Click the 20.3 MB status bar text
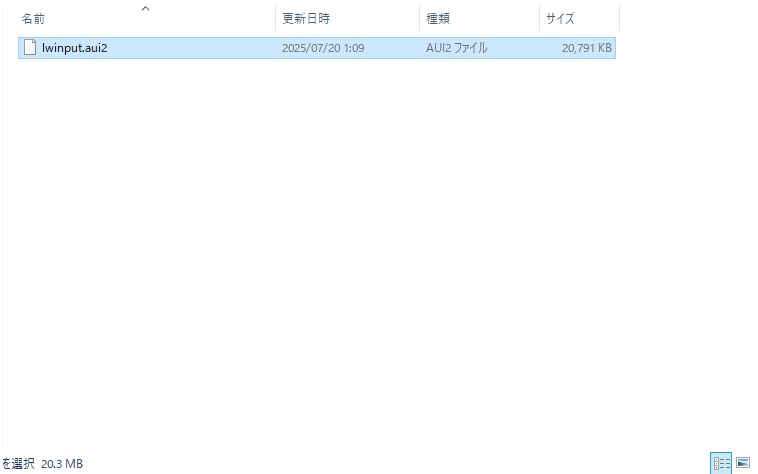 coord(62,464)
